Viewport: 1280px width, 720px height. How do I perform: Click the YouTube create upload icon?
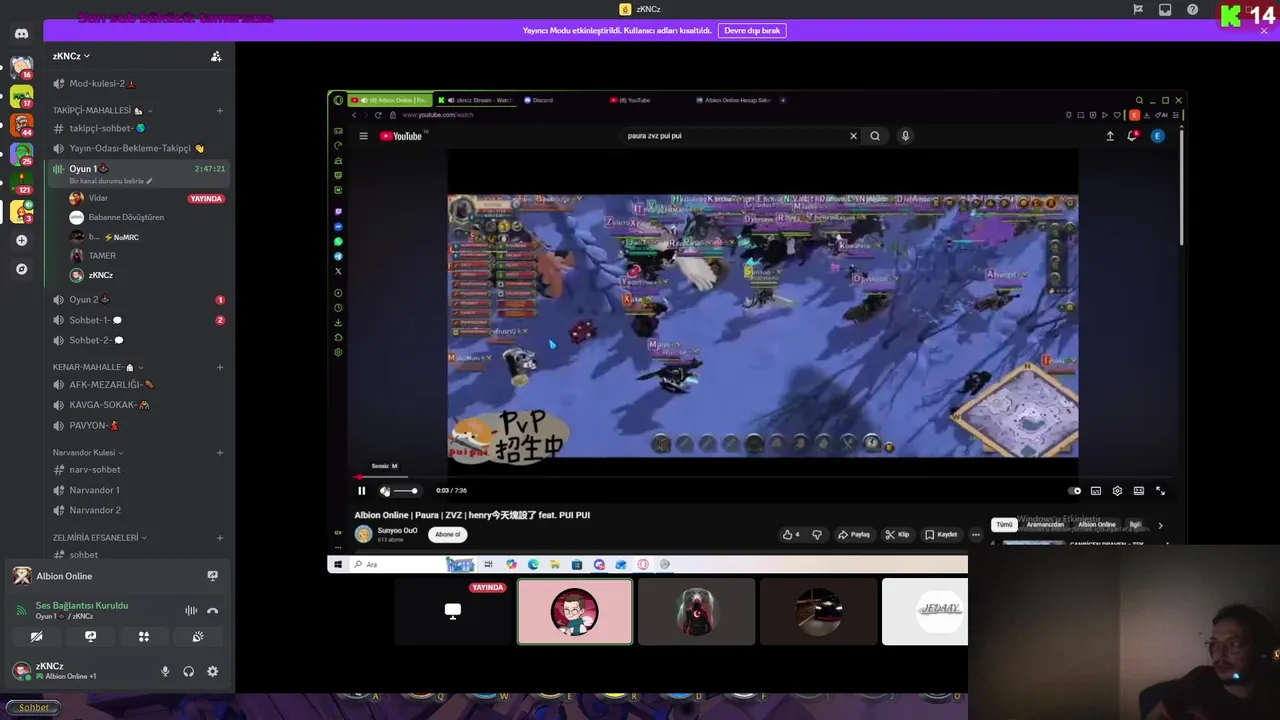point(1110,136)
